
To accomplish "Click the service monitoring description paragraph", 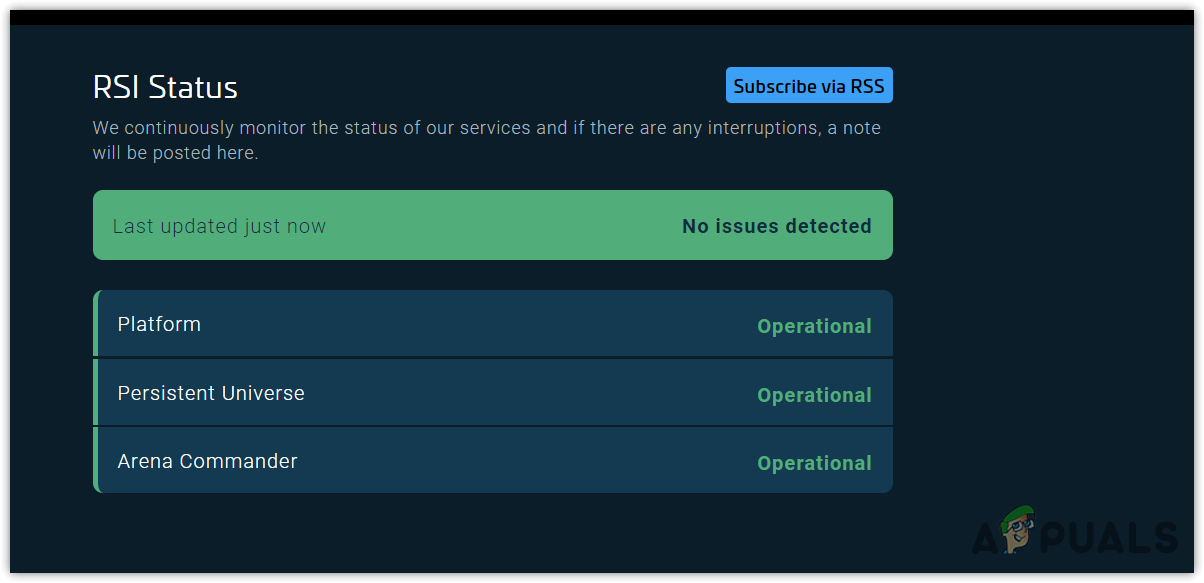I will point(486,140).
